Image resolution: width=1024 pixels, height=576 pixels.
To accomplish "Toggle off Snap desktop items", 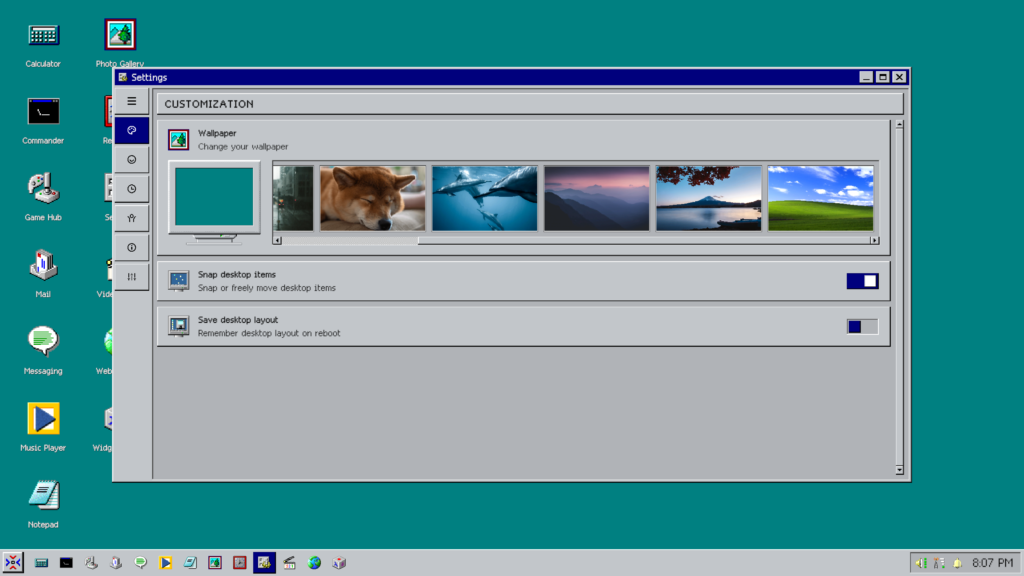I will pos(861,280).
